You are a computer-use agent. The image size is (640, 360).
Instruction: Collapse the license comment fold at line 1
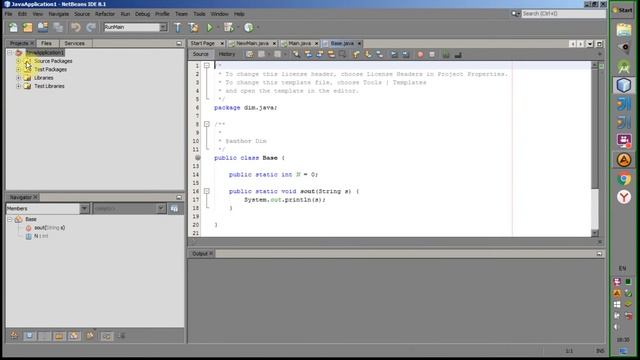tap(207, 65)
